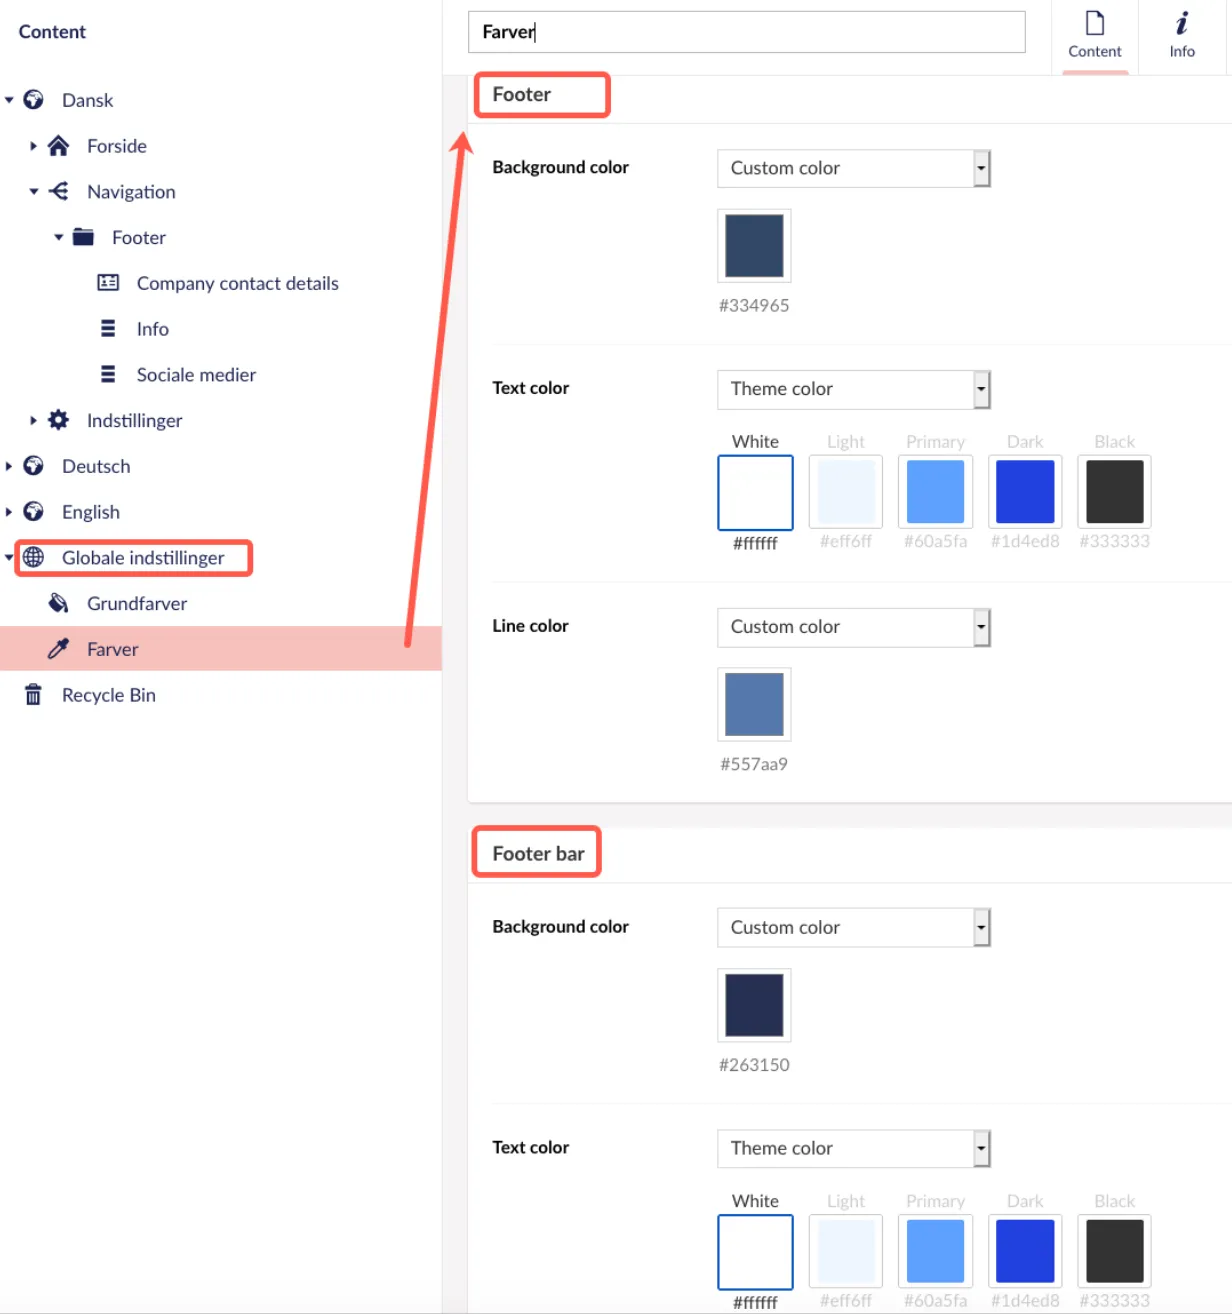Select Dark #1d4ed8 swatch for Footer text

coord(1025,492)
